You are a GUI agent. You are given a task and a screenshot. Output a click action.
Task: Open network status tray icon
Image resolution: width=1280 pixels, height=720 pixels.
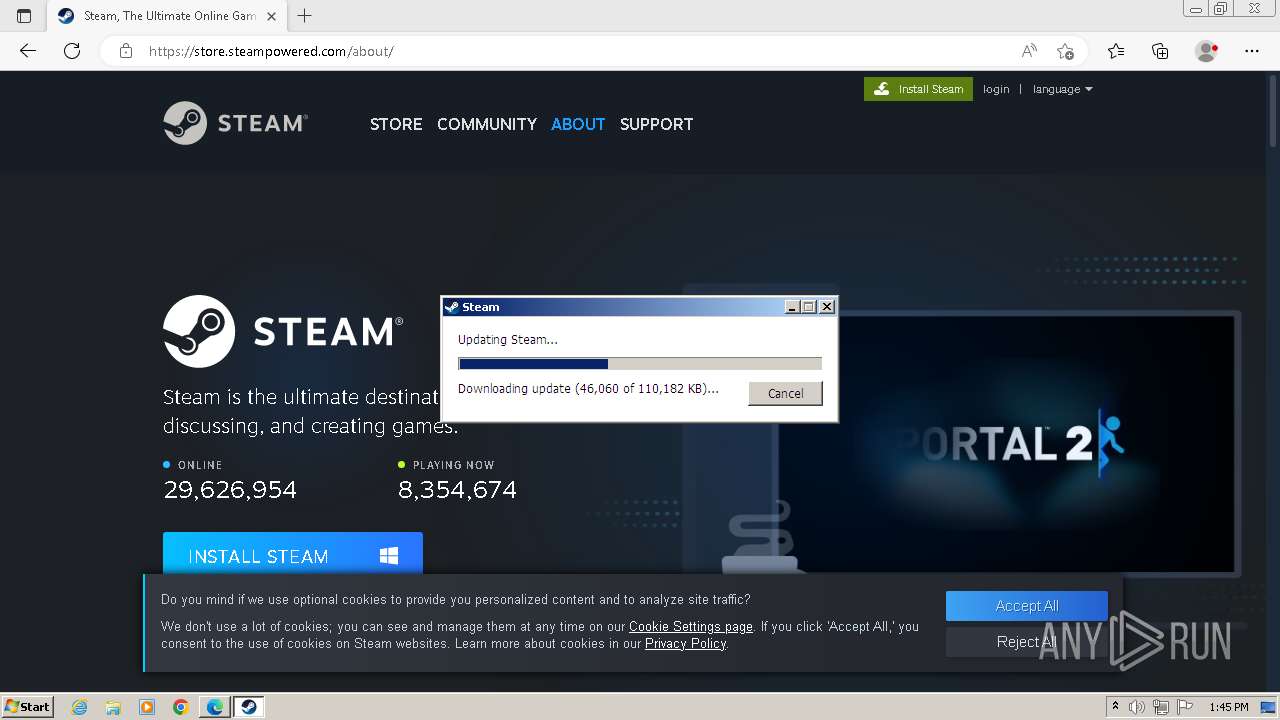pyautogui.click(x=1161, y=707)
